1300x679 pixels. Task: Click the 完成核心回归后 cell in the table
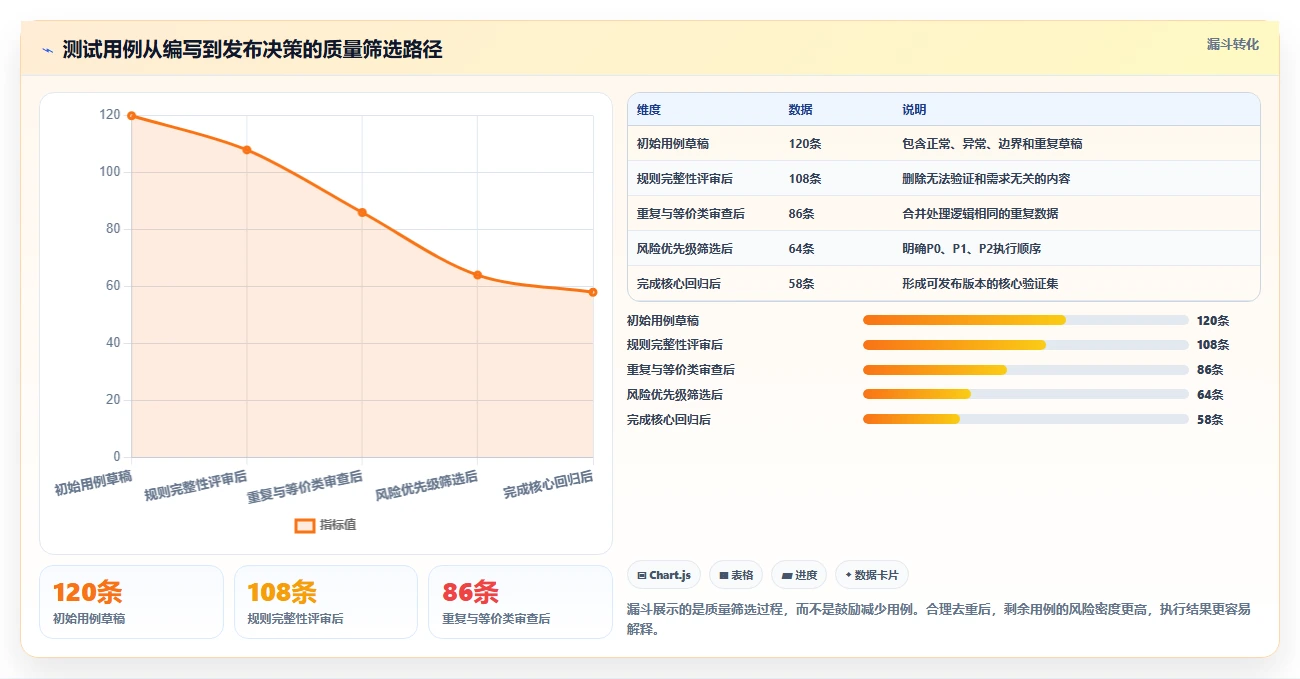point(679,284)
